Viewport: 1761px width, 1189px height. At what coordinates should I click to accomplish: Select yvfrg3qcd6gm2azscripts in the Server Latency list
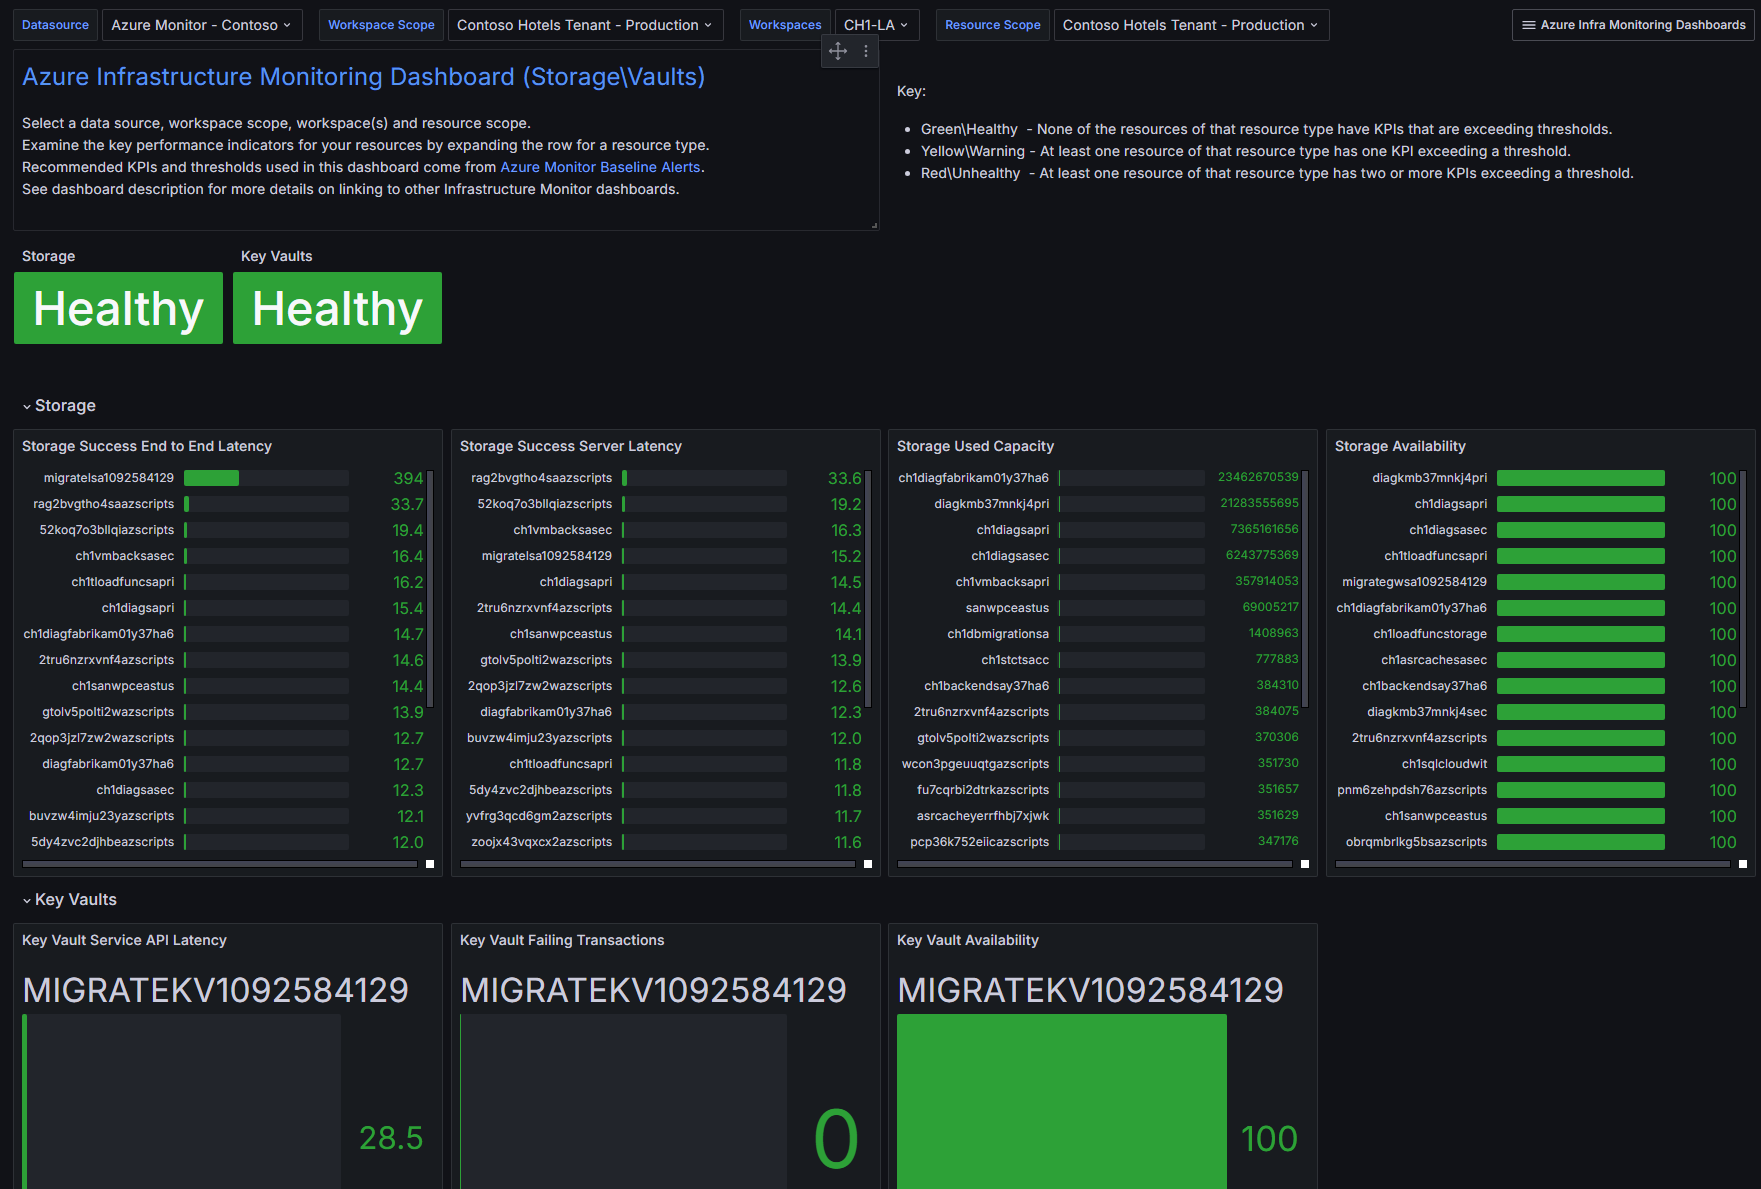click(539, 816)
